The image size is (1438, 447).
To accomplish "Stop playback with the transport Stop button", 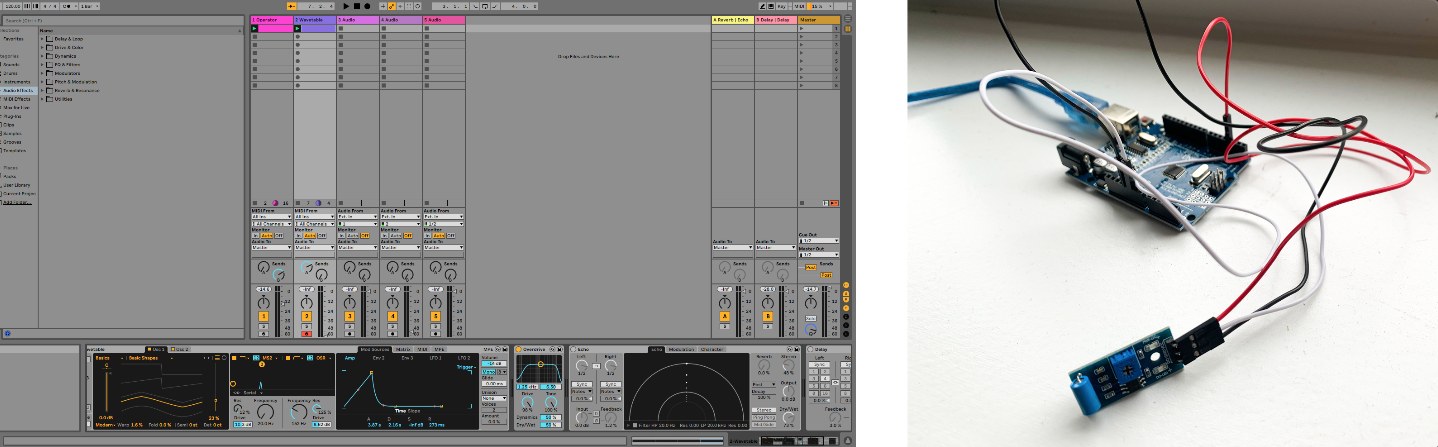I will click(356, 6).
